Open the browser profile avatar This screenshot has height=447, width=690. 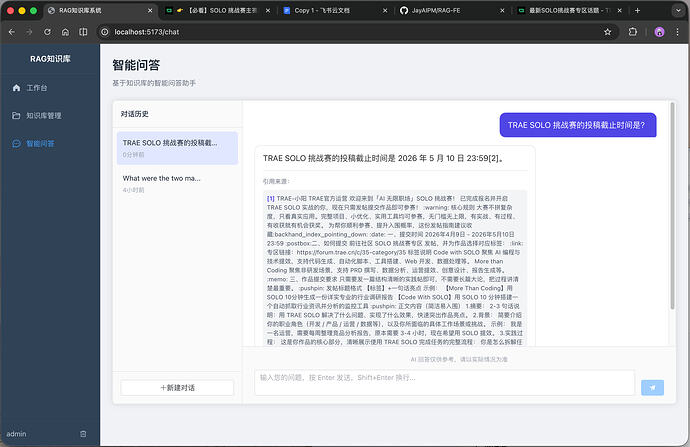tap(659, 32)
